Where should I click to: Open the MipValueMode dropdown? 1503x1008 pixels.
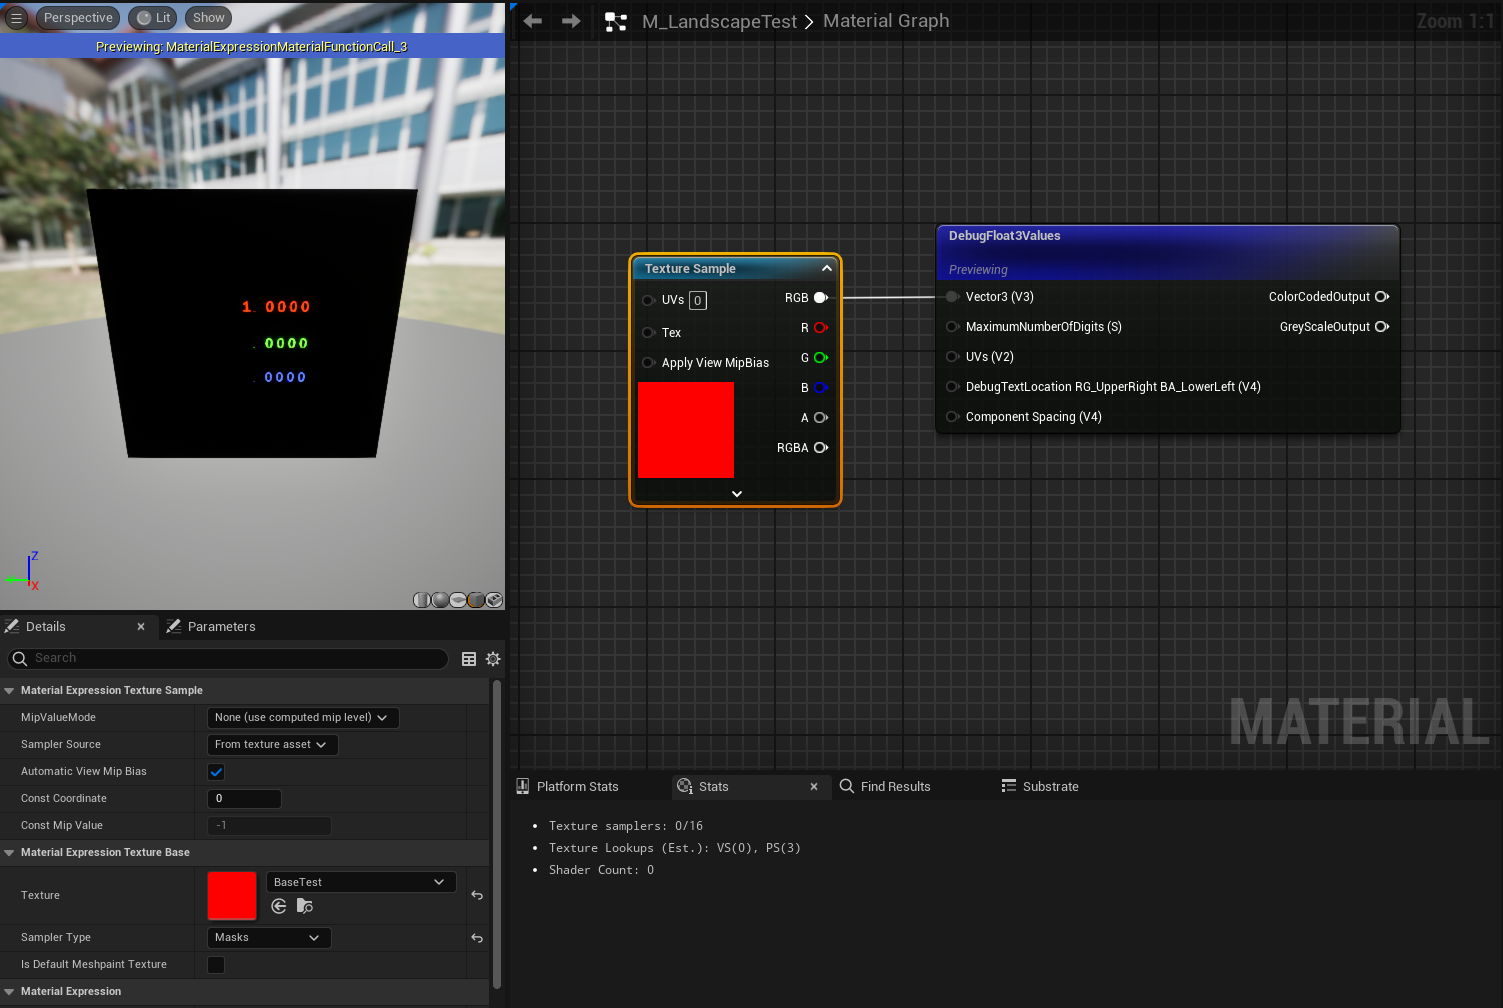302,718
